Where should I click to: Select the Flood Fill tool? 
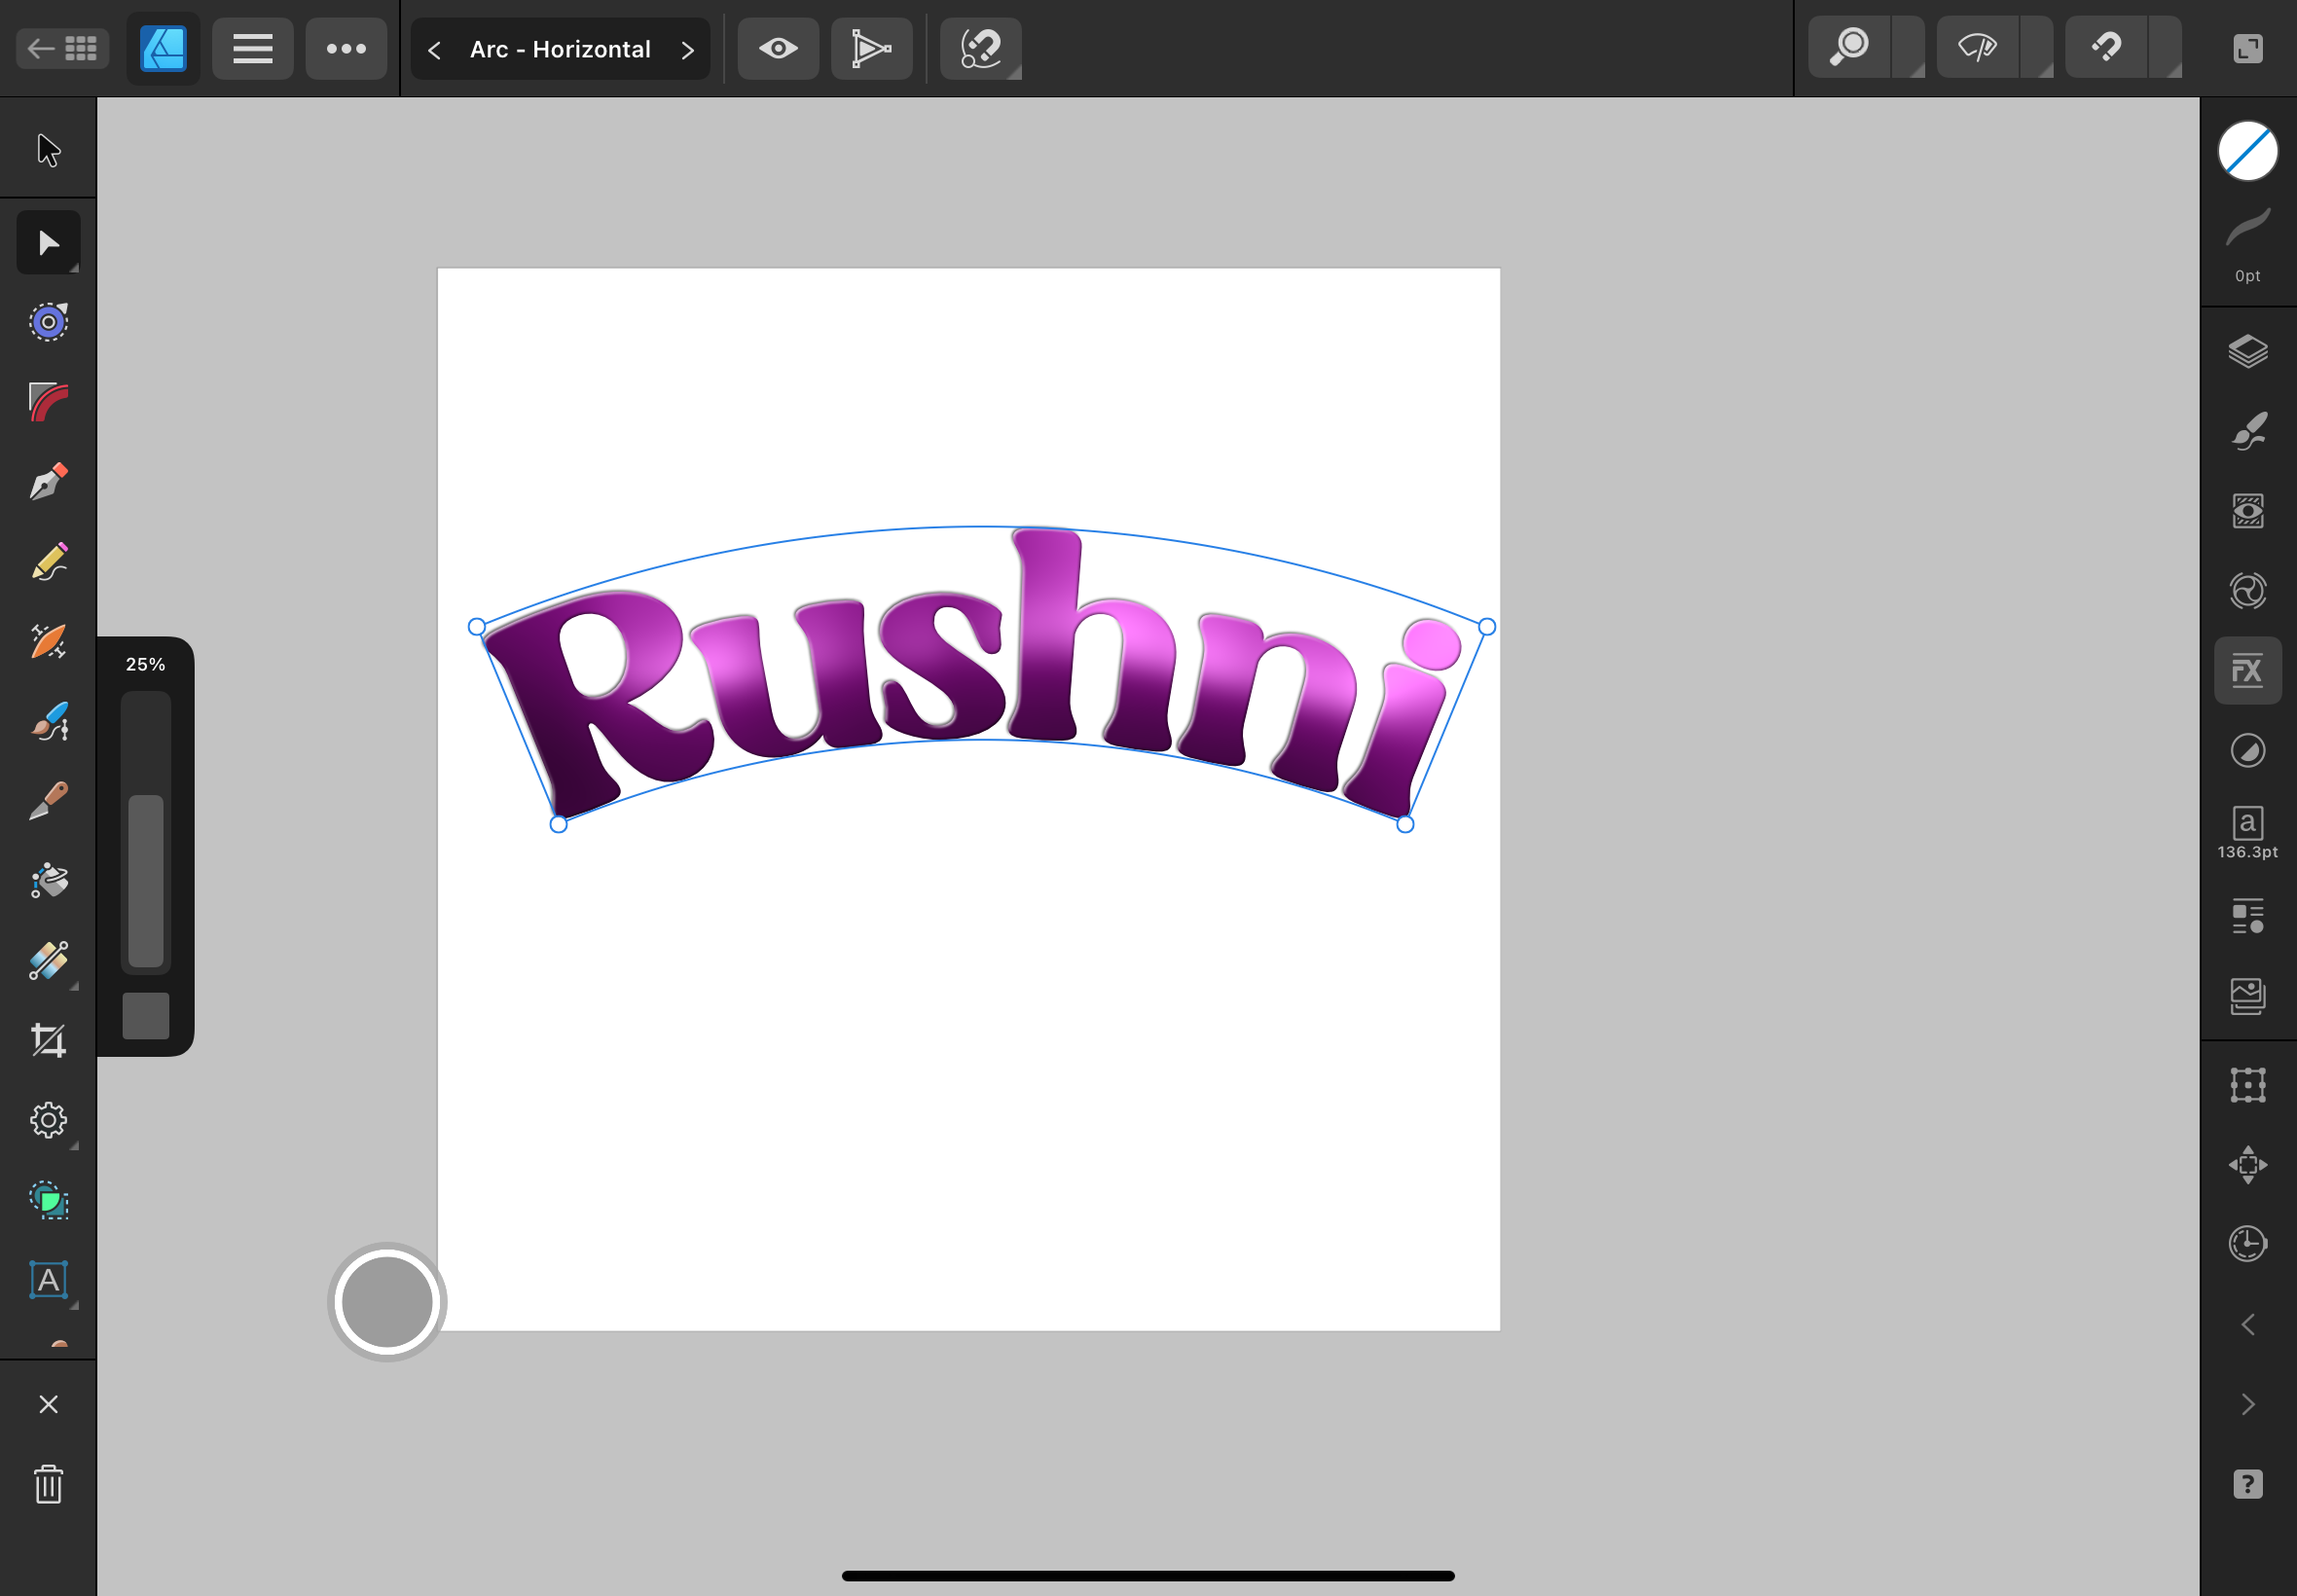pyautogui.click(x=48, y=881)
